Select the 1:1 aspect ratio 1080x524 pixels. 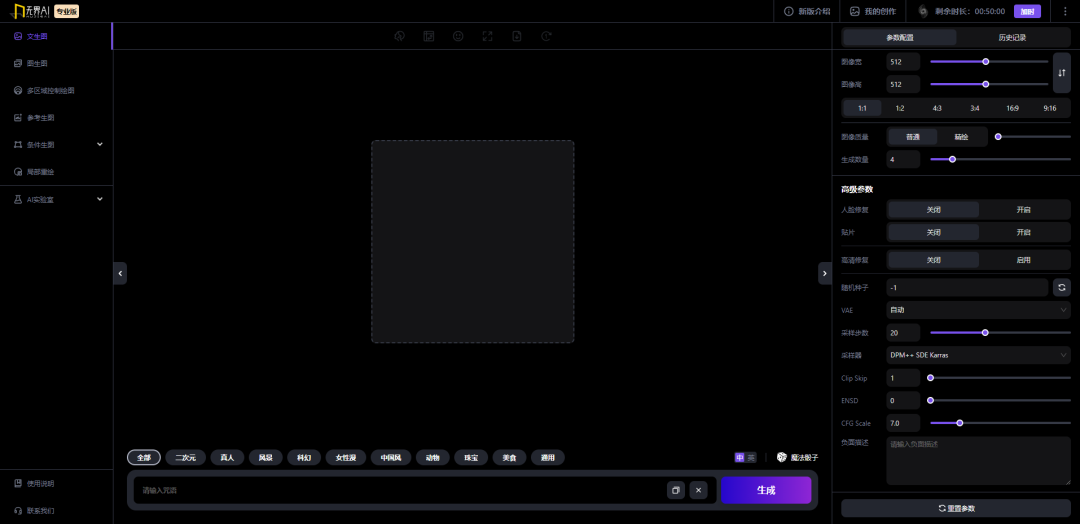[862, 108]
